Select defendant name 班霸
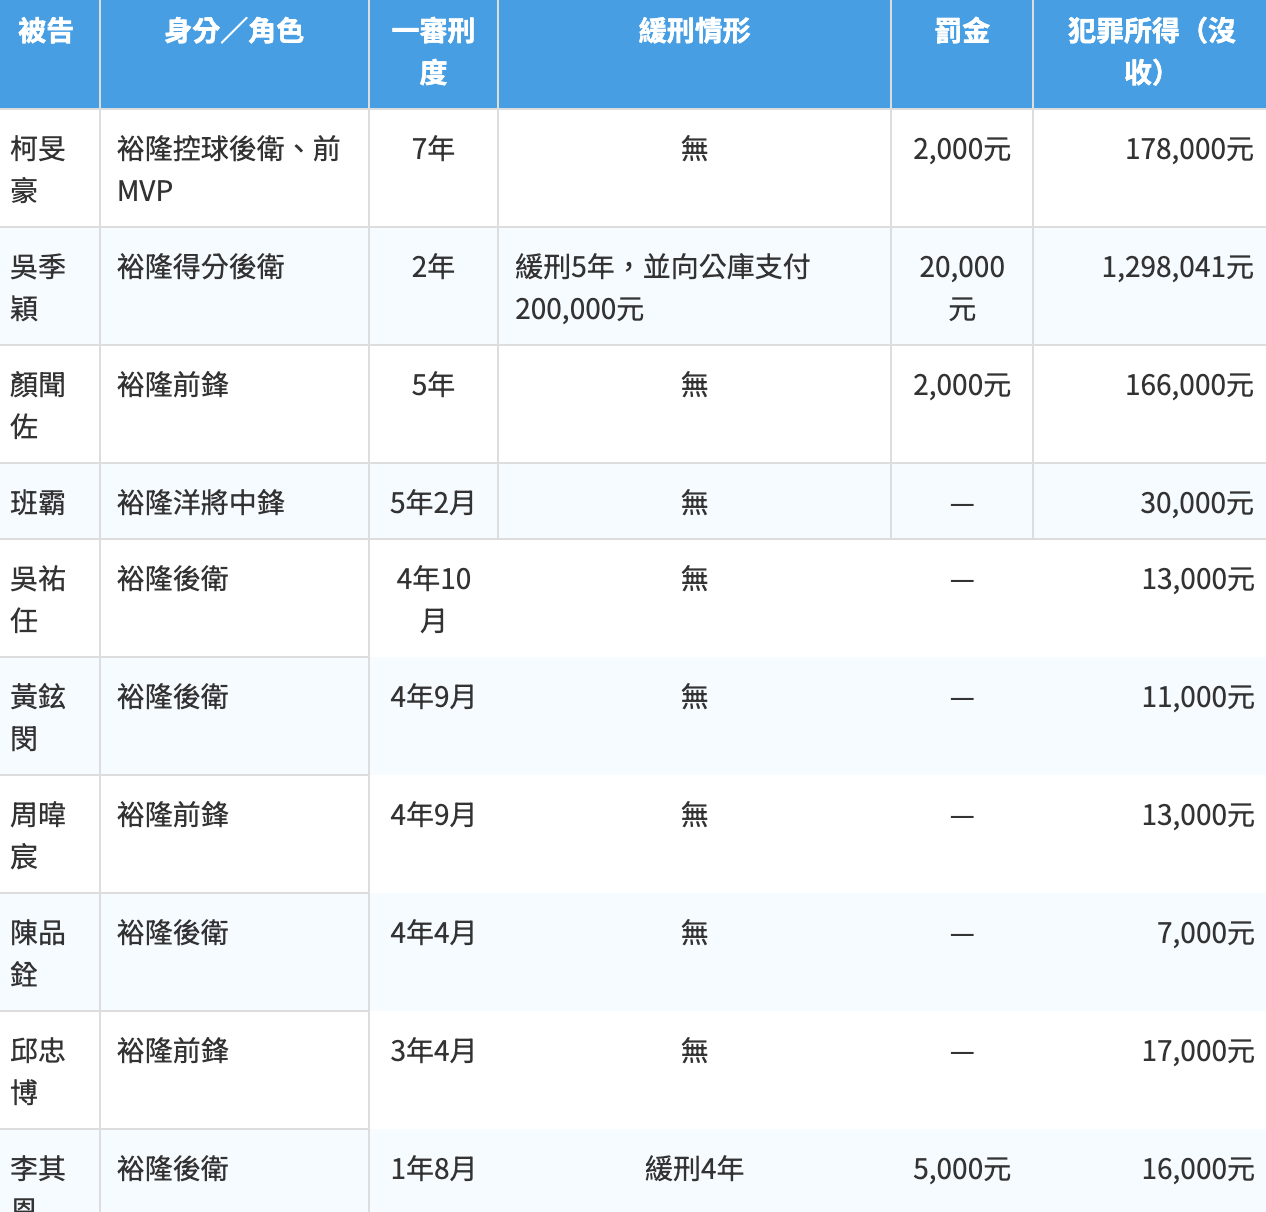1266x1212 pixels. click(x=38, y=502)
